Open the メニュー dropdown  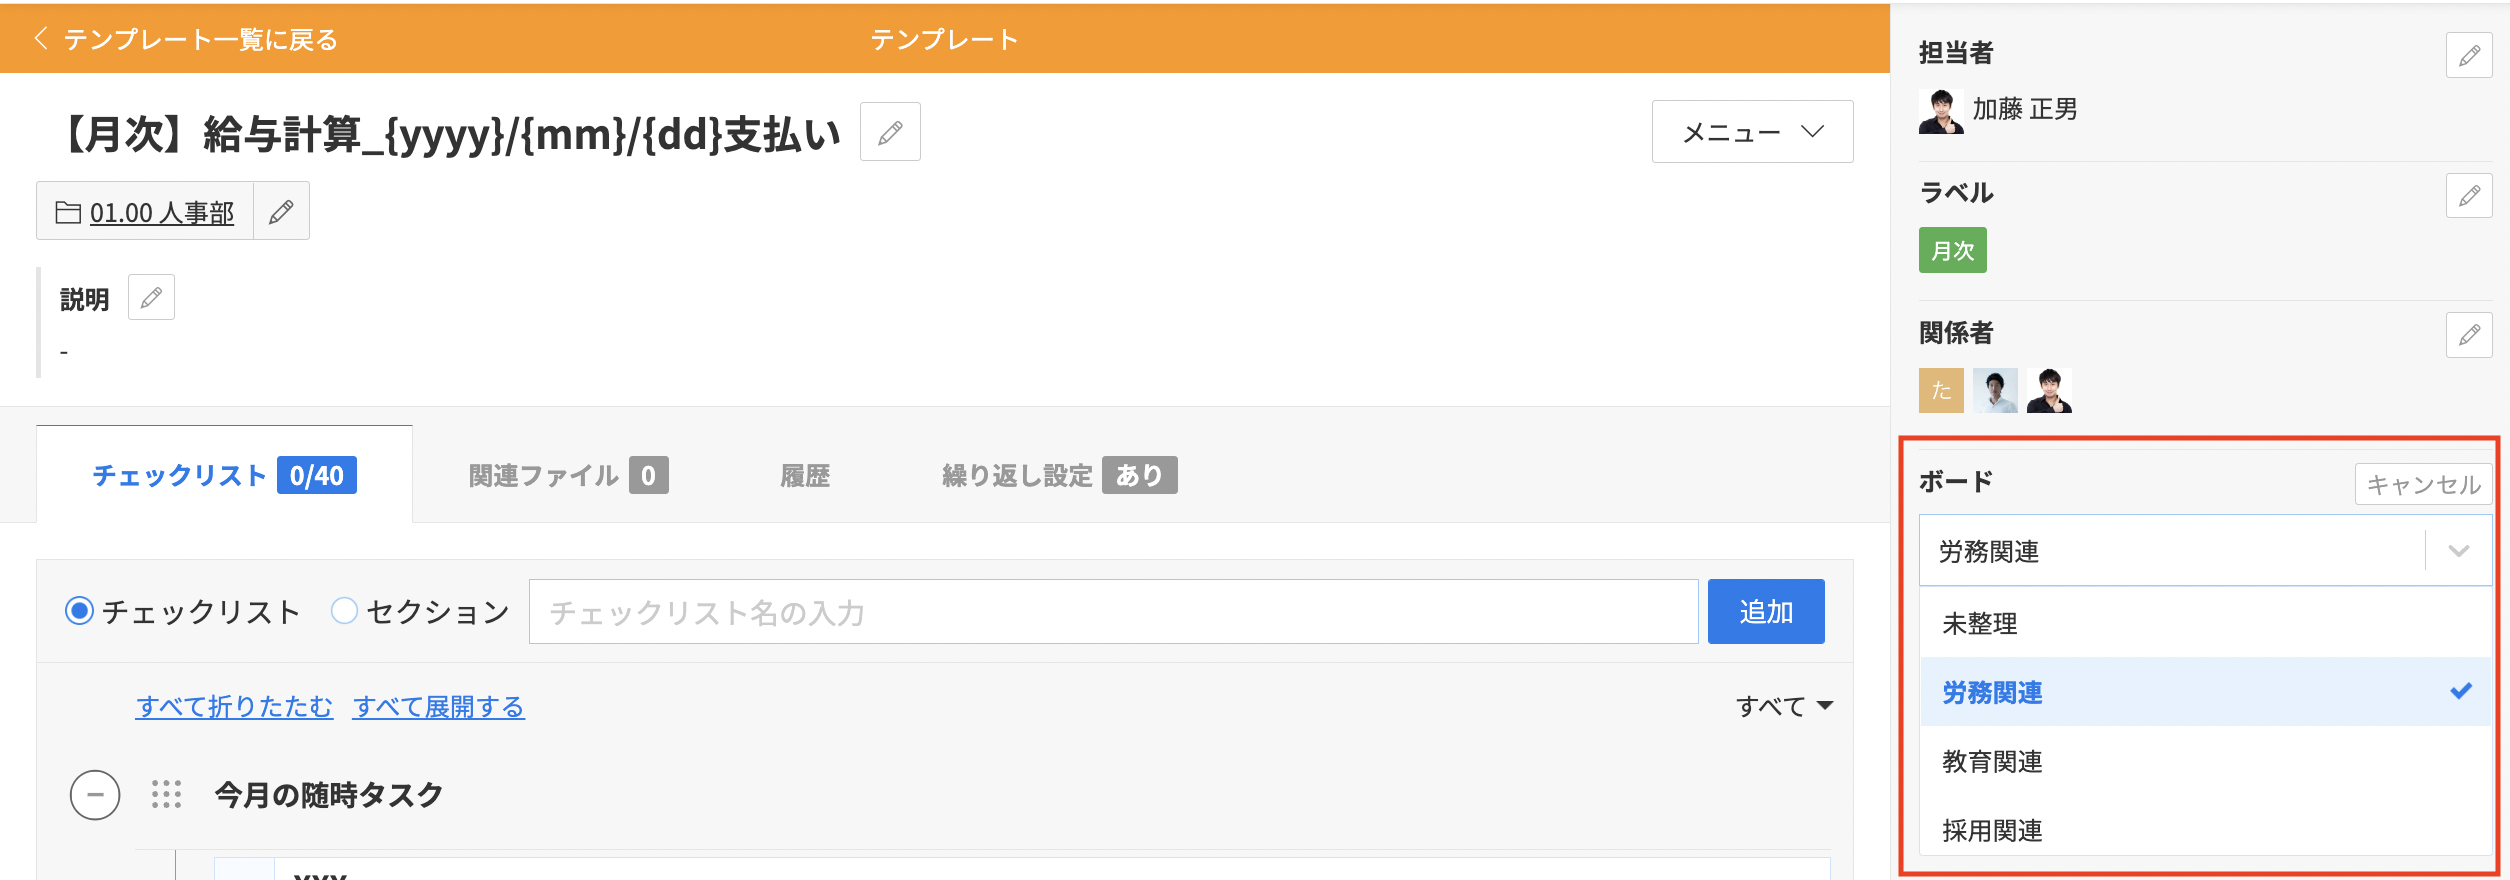pos(1752,132)
